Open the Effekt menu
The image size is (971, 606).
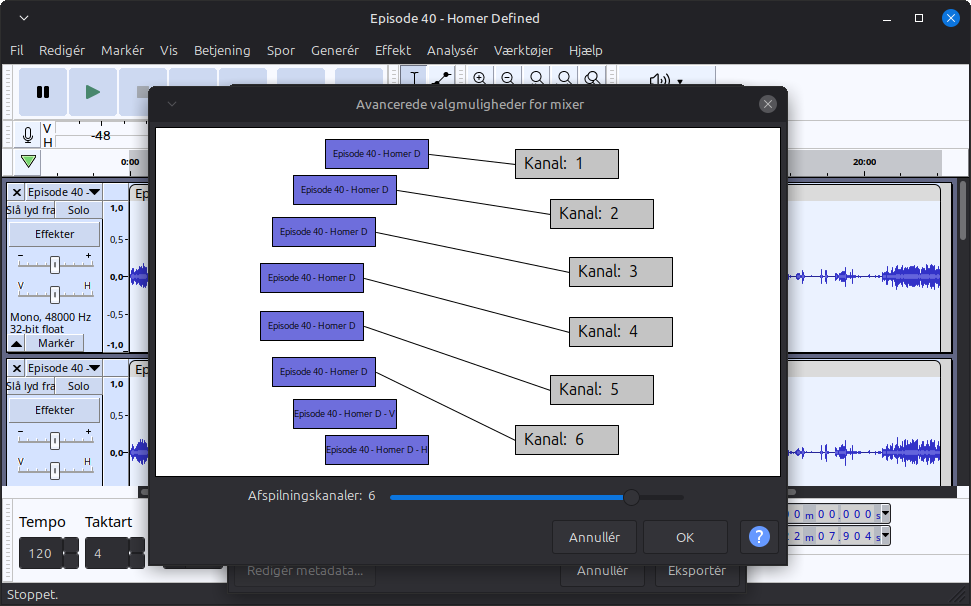392,50
